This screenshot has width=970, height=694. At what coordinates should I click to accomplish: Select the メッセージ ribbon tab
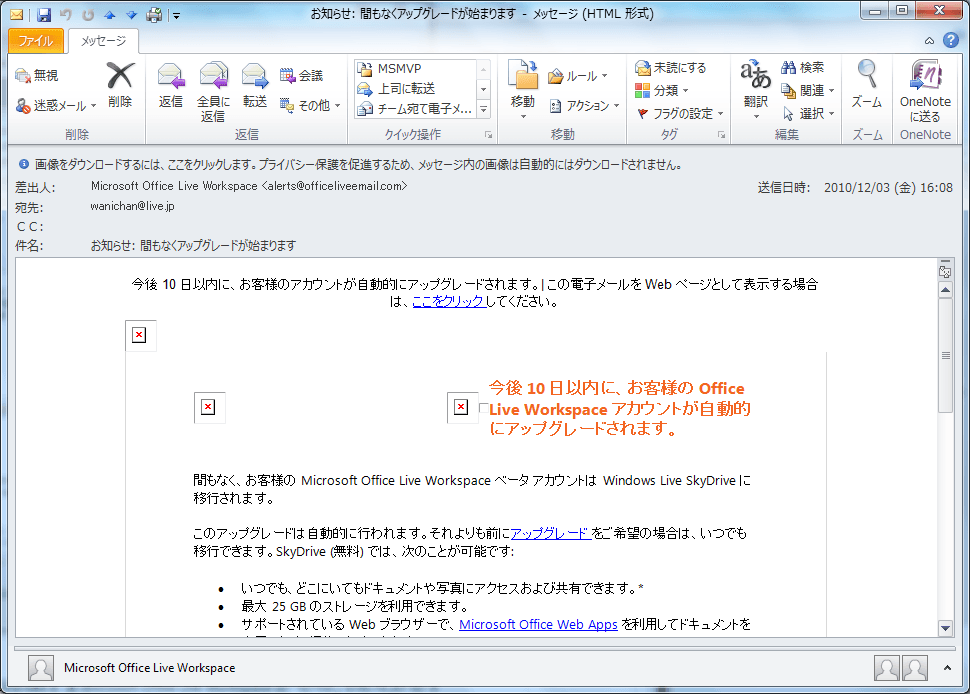tap(103, 41)
